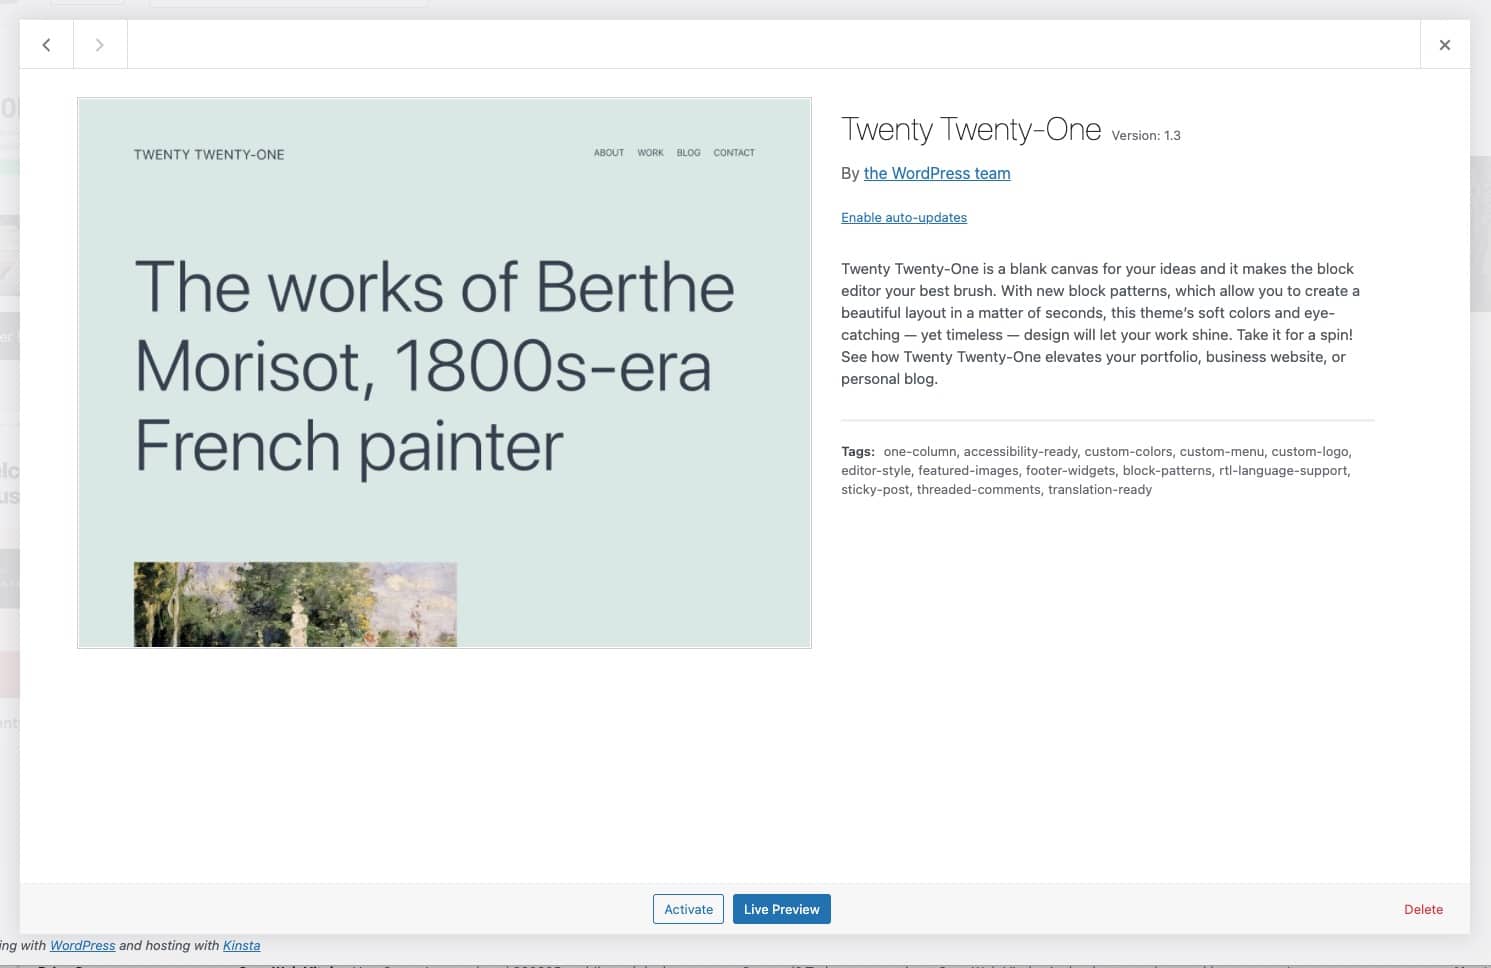Click the theme preview thumbnail

(x=445, y=372)
